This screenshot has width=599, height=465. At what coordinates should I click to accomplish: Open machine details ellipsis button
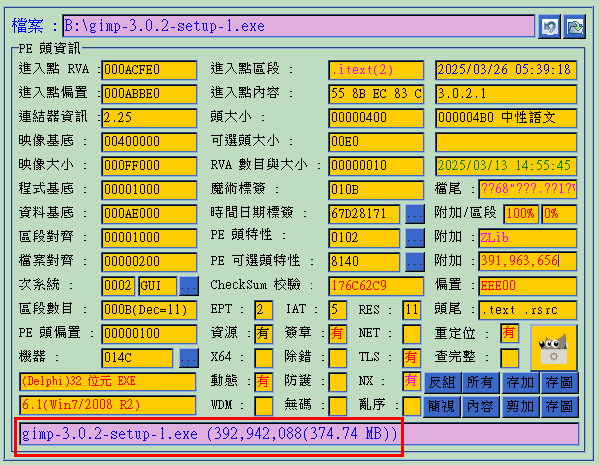click(189, 358)
